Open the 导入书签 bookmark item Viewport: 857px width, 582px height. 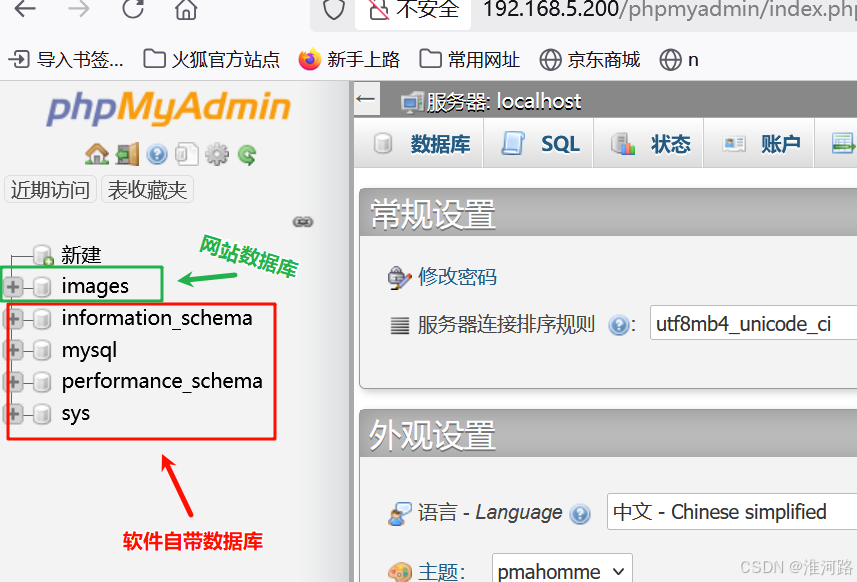(66, 60)
